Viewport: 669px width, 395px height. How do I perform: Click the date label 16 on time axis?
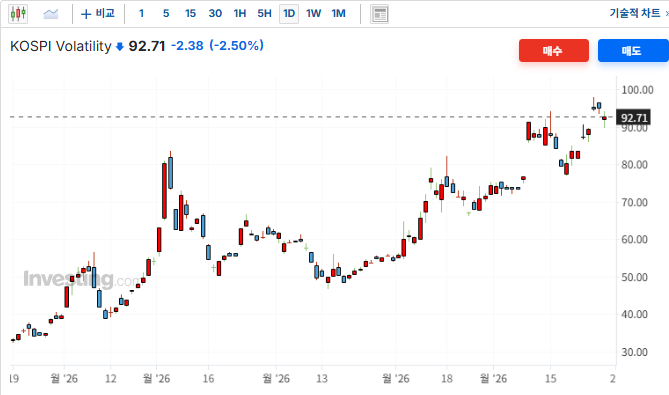pos(208,378)
